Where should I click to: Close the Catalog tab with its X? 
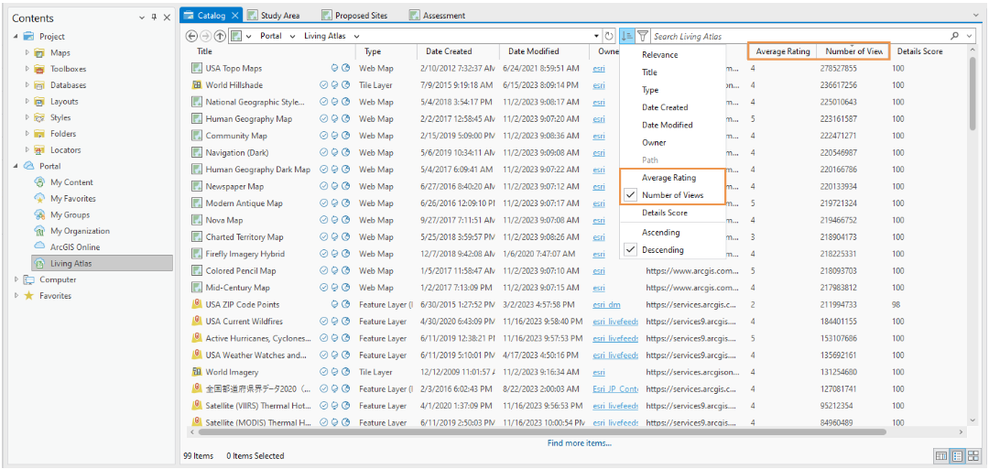click(x=235, y=15)
